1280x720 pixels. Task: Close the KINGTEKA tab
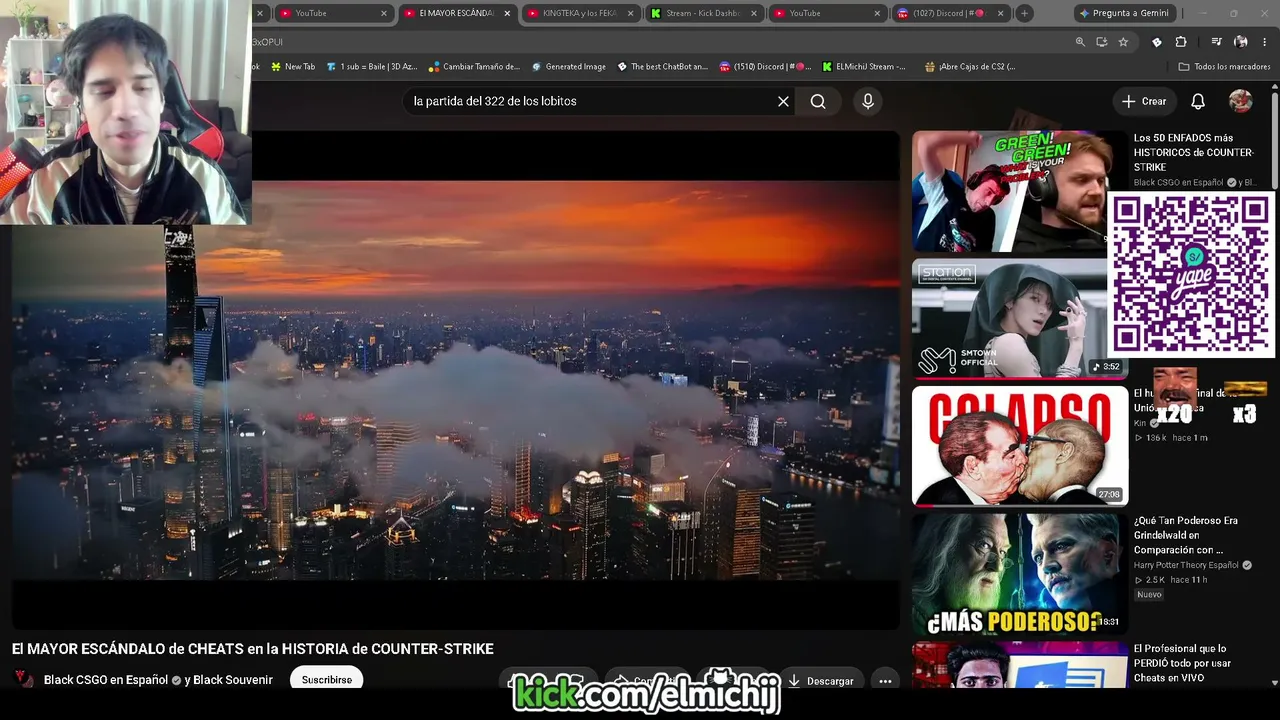pos(631,13)
